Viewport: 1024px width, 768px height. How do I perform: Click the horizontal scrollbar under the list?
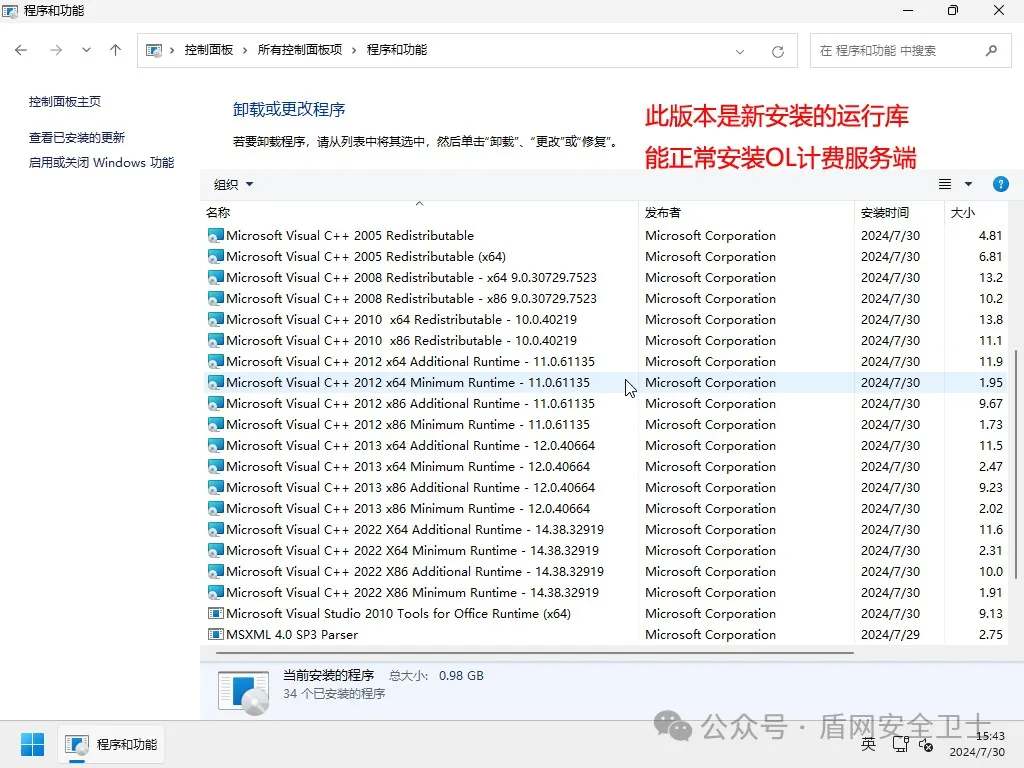click(534, 652)
